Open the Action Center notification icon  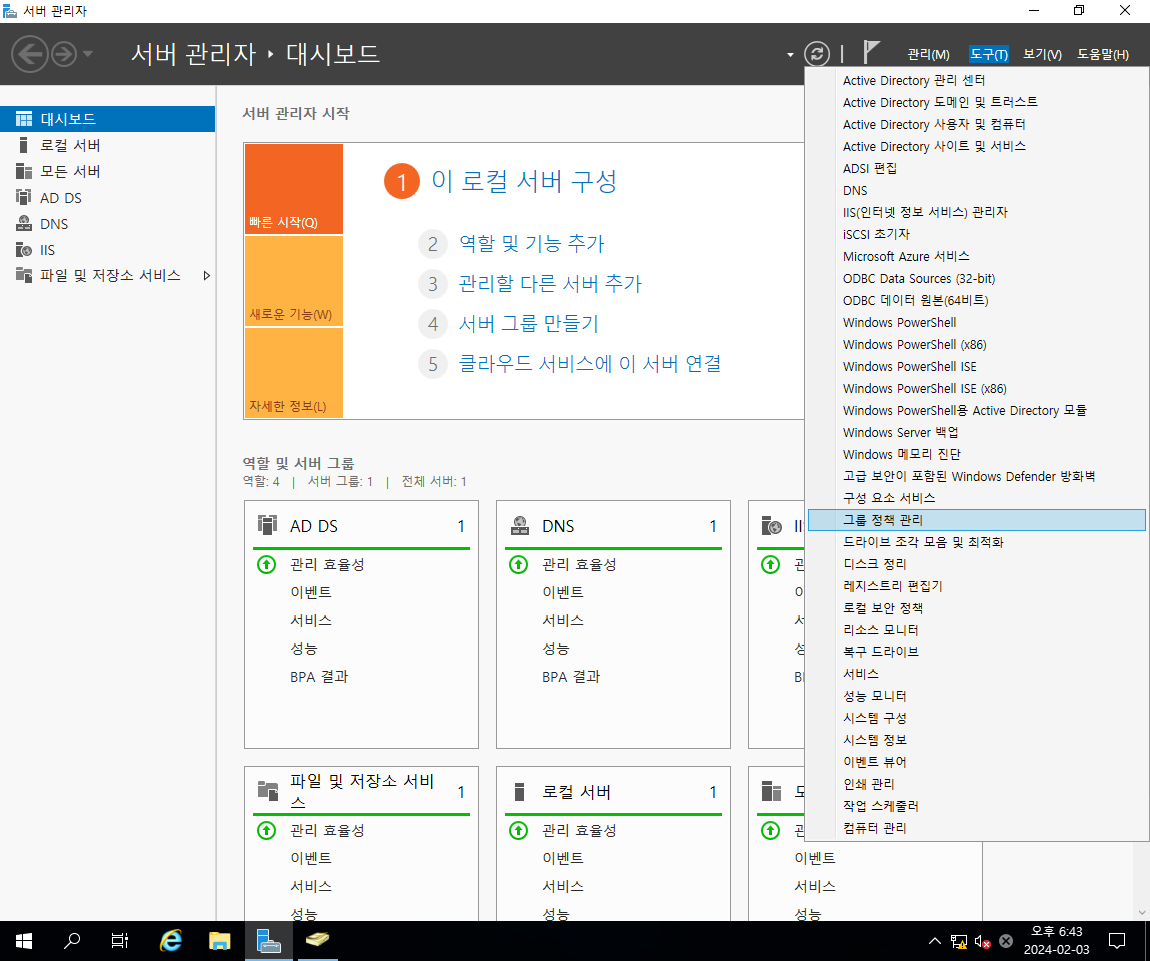(x=1117, y=940)
